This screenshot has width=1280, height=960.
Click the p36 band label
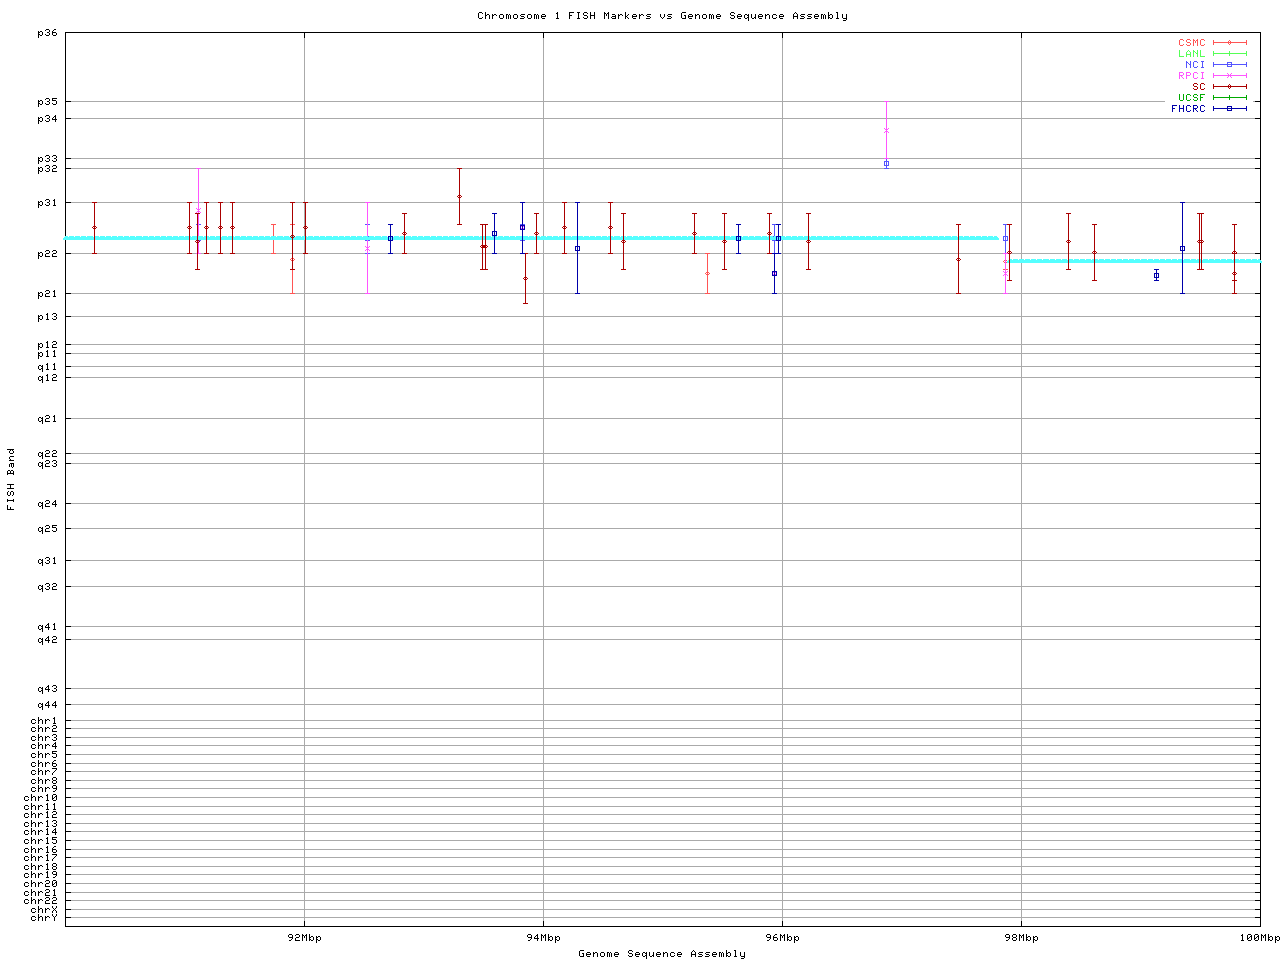pyautogui.click(x=47, y=33)
